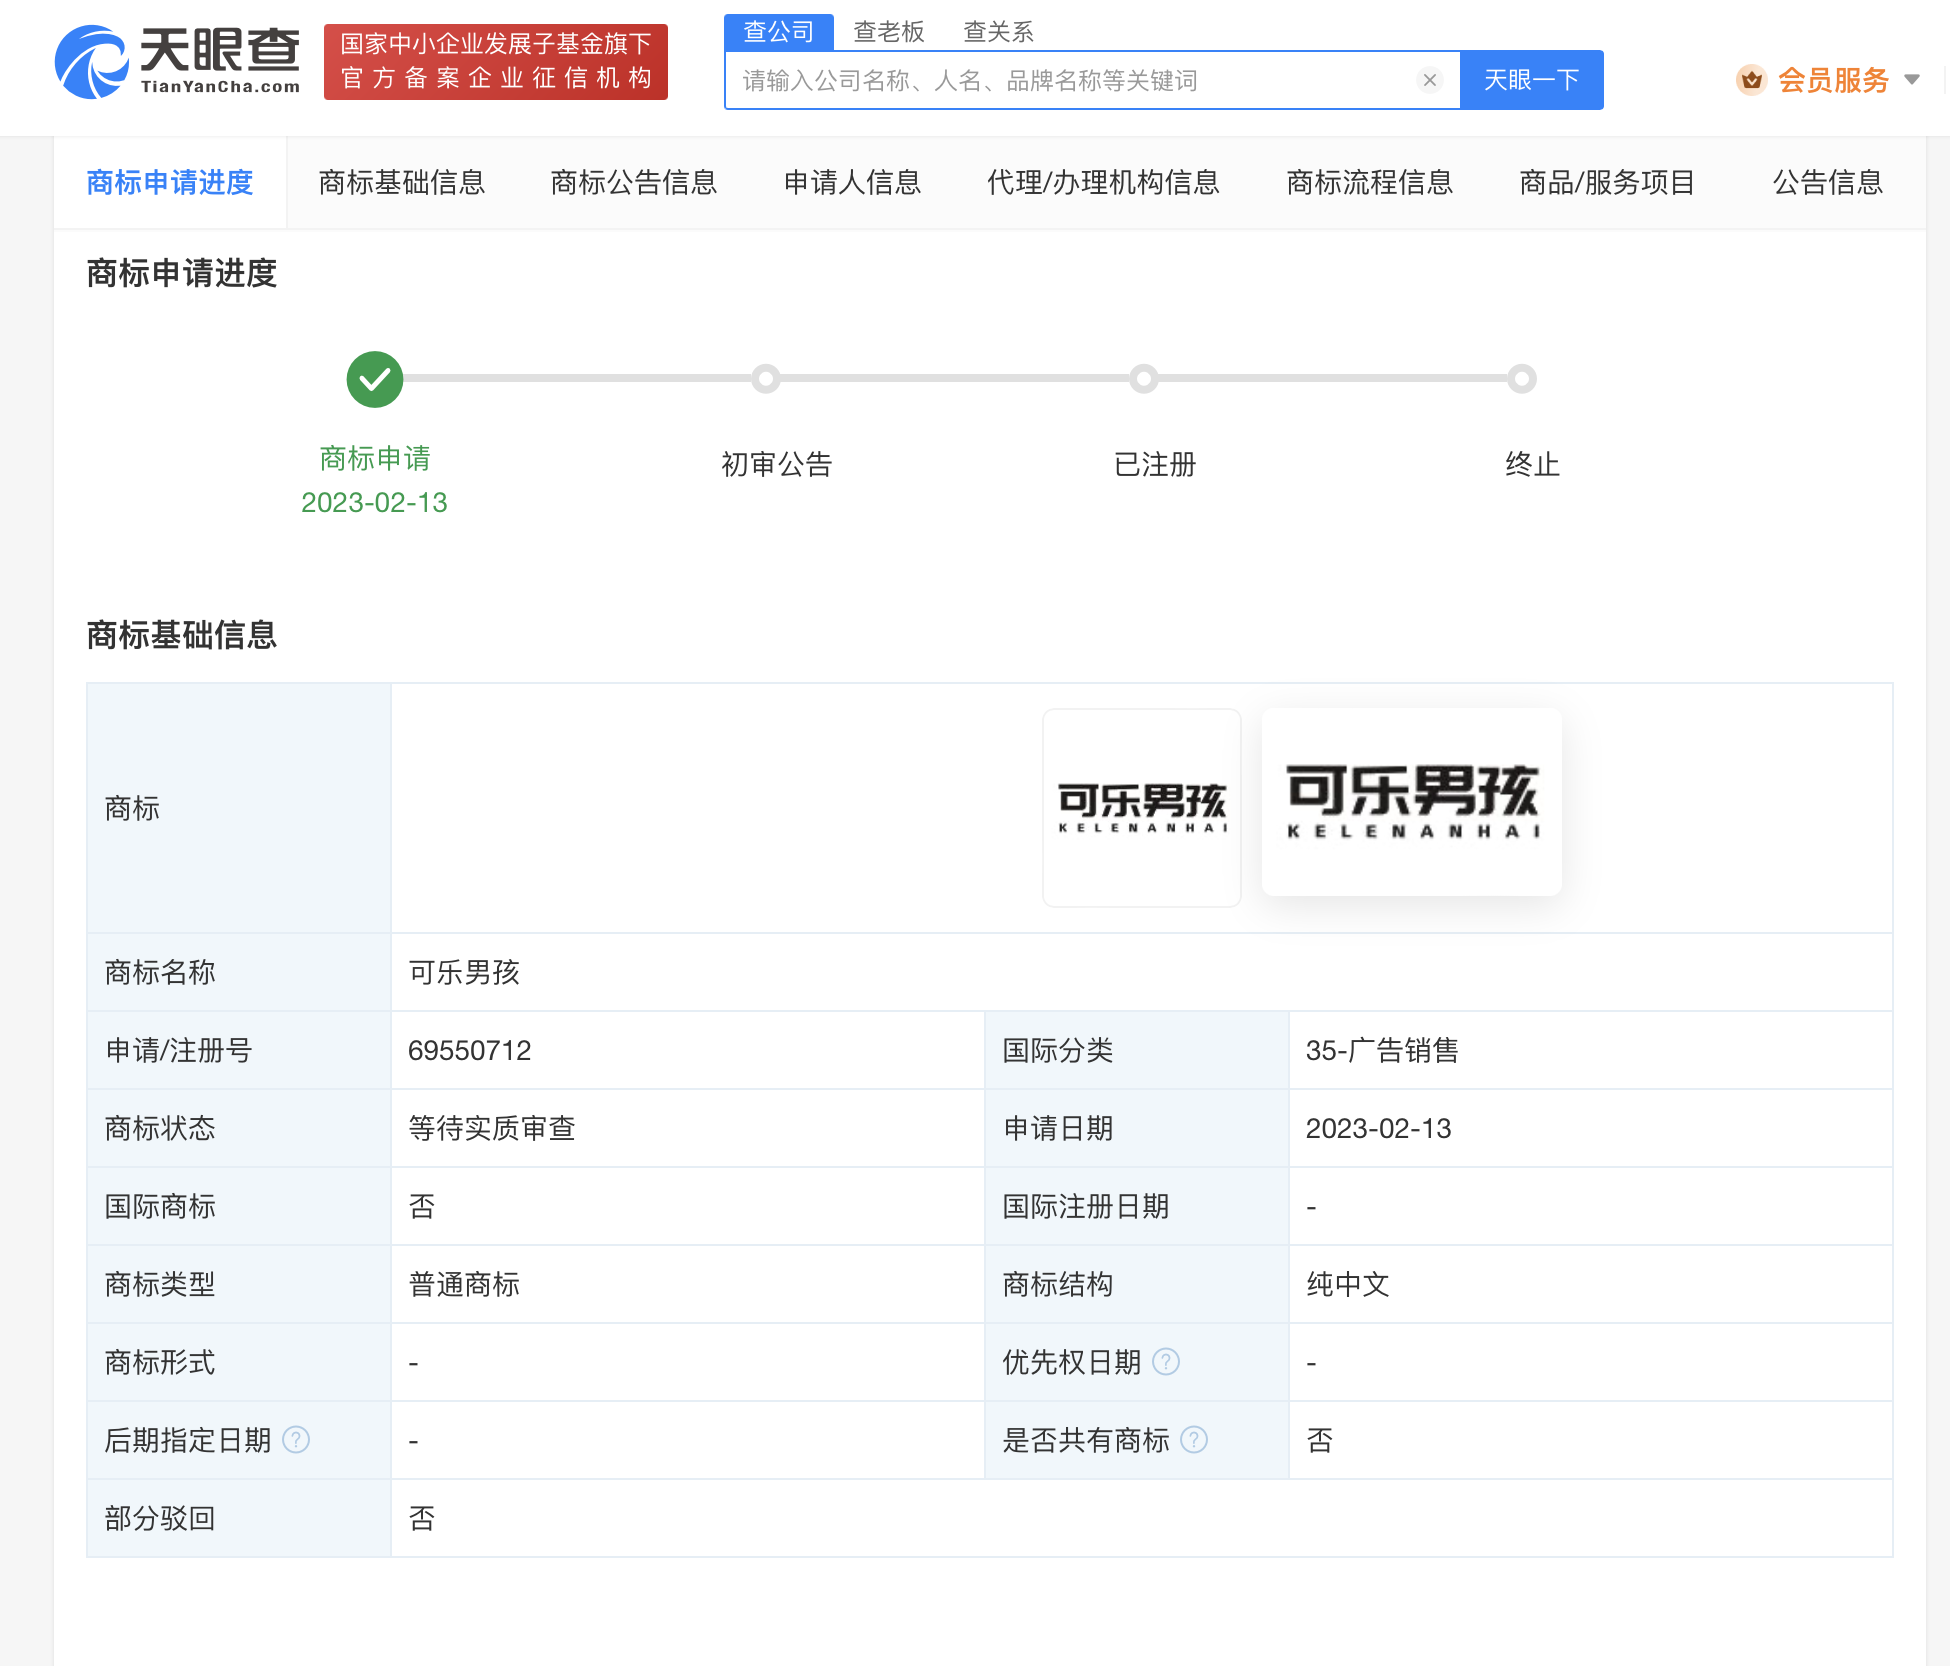Click the green 2023-02-13 date under 商标申请
The image size is (1950, 1666).
[374, 502]
